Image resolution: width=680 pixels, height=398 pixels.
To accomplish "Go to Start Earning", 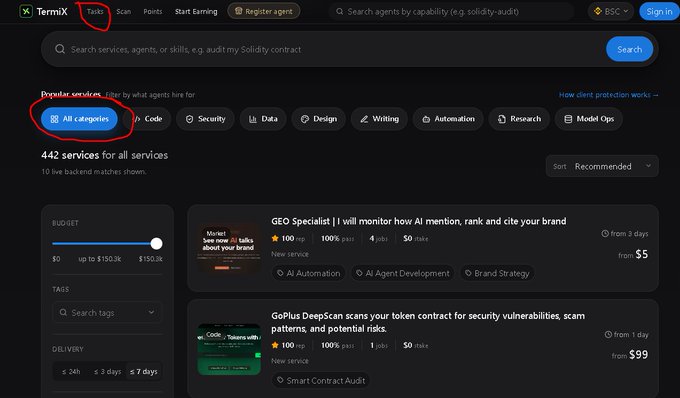I will pos(196,12).
